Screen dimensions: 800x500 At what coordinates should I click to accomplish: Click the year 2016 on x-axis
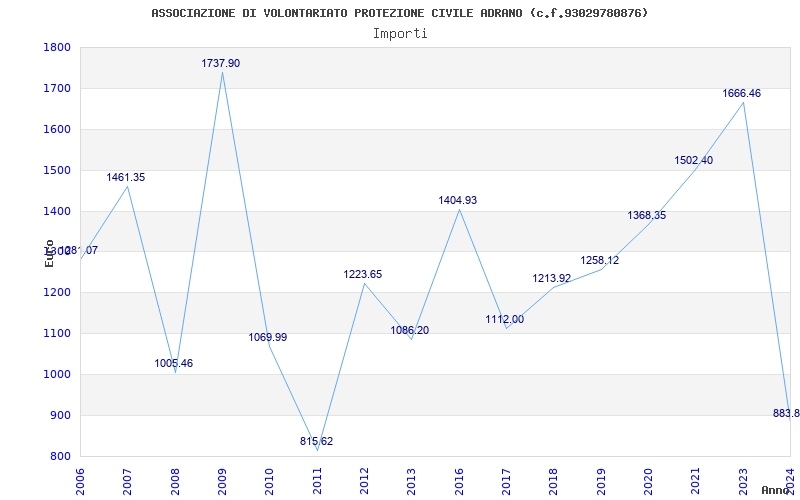459,480
